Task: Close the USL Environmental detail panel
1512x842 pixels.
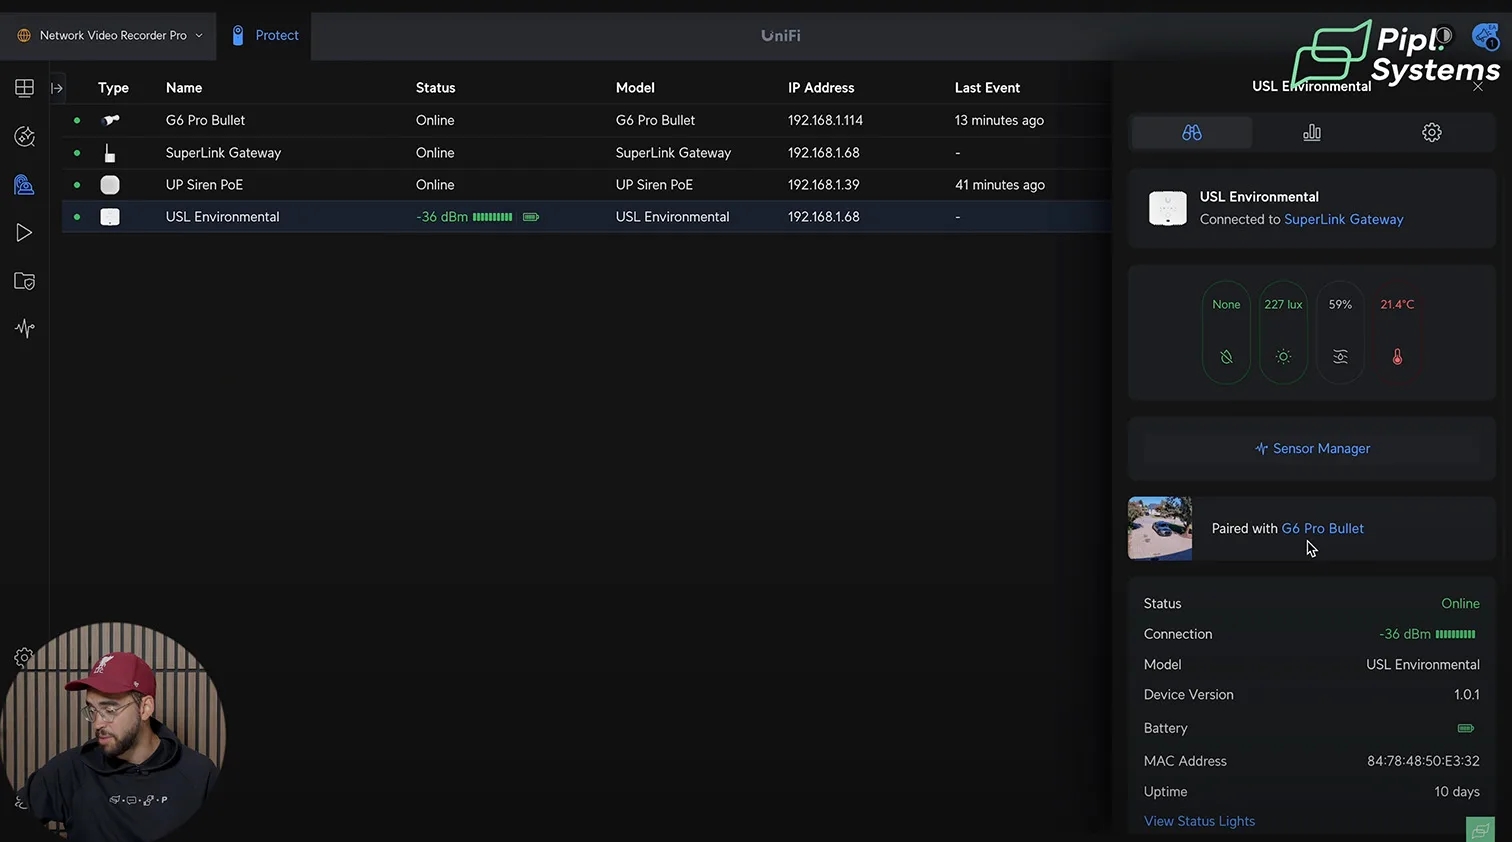Action: click(1478, 87)
